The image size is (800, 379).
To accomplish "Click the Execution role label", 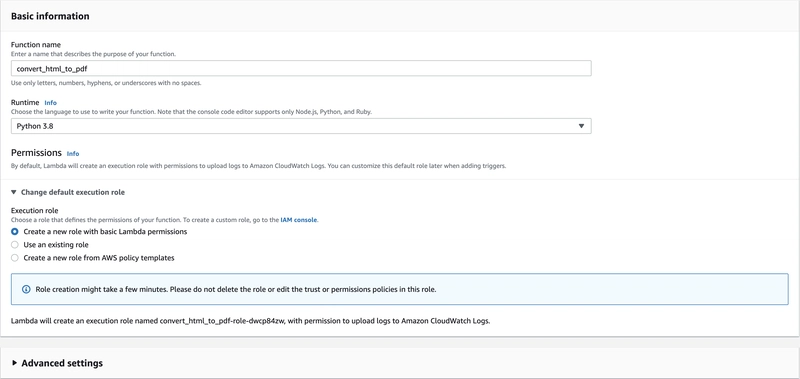I will [35, 211].
